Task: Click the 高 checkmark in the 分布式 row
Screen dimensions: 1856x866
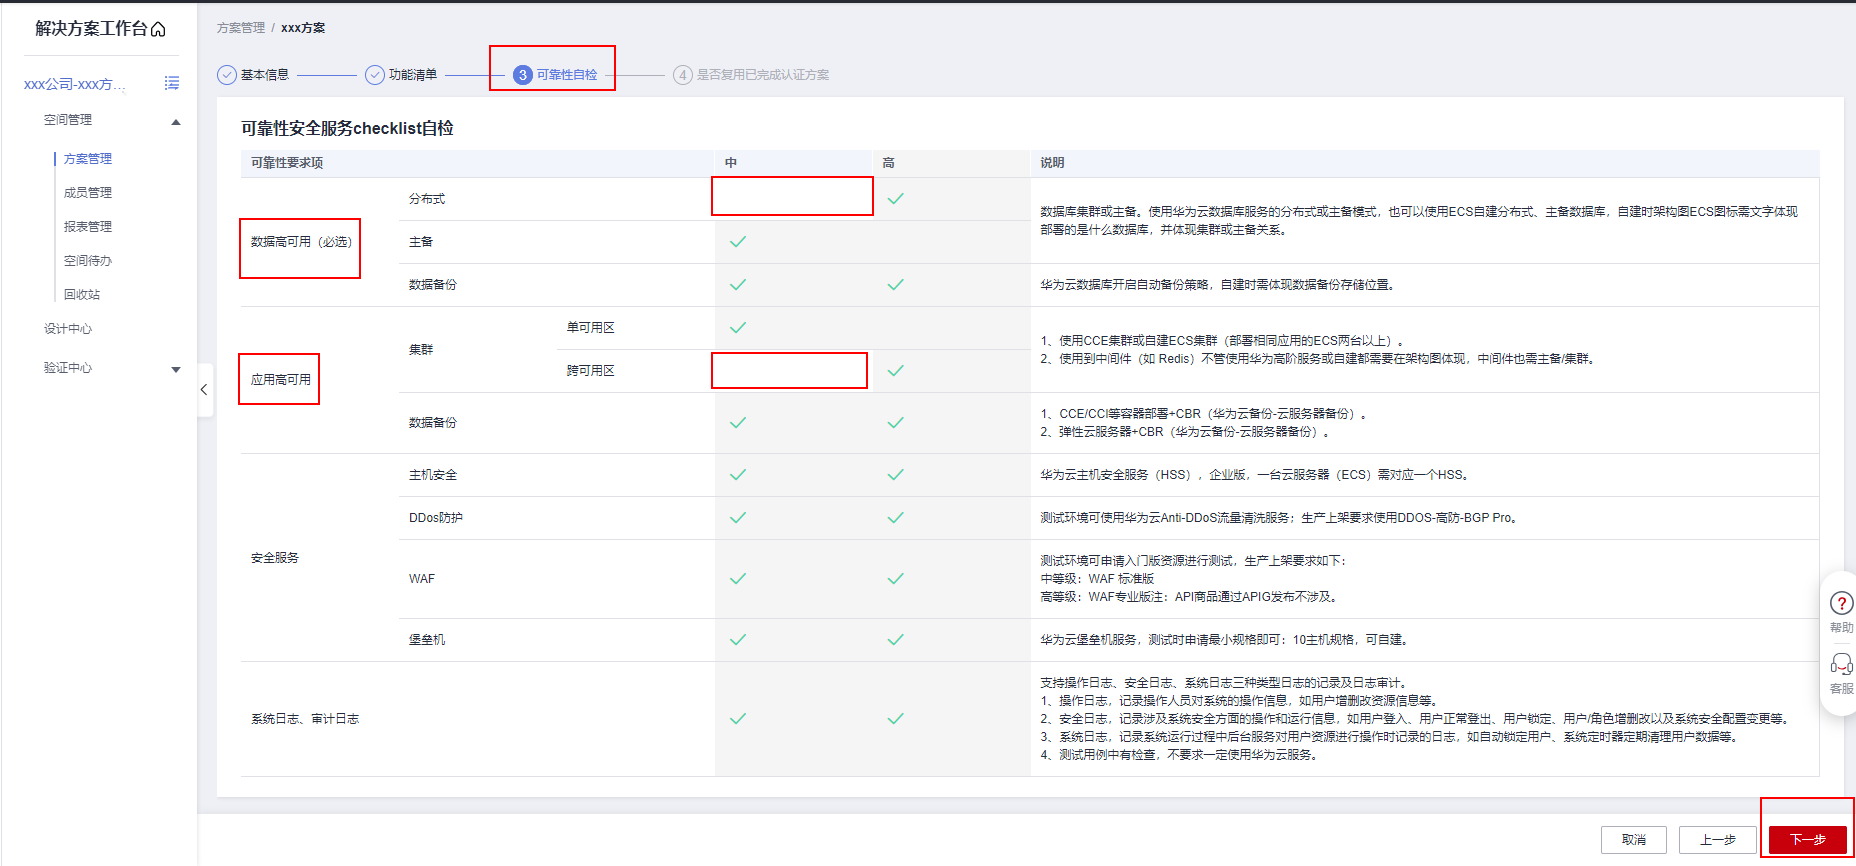Action: click(895, 199)
